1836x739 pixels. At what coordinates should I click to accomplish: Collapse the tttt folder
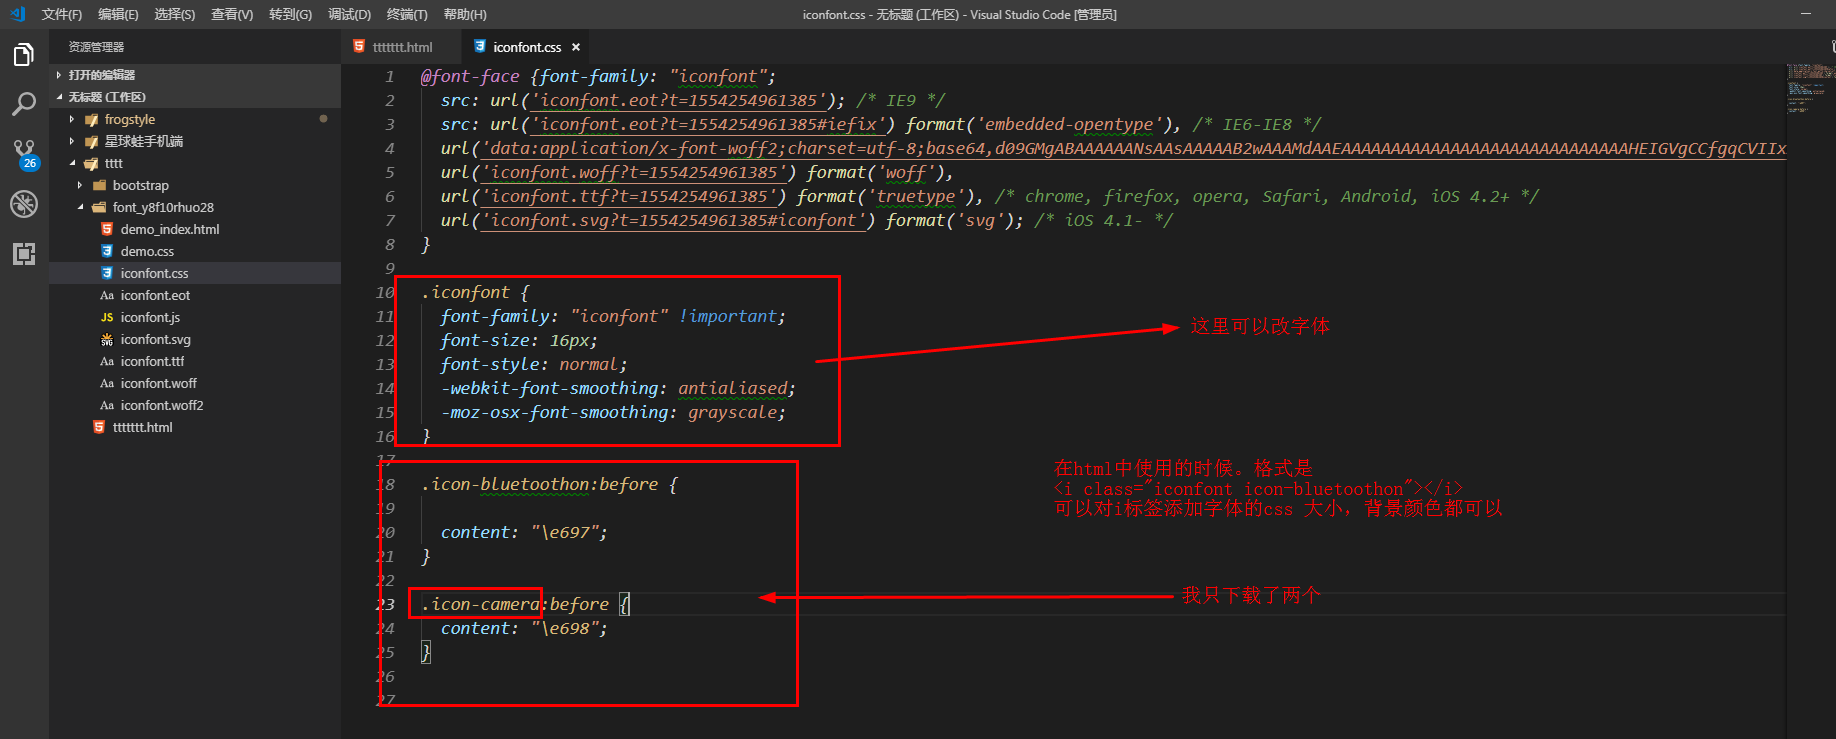coord(195,163)
